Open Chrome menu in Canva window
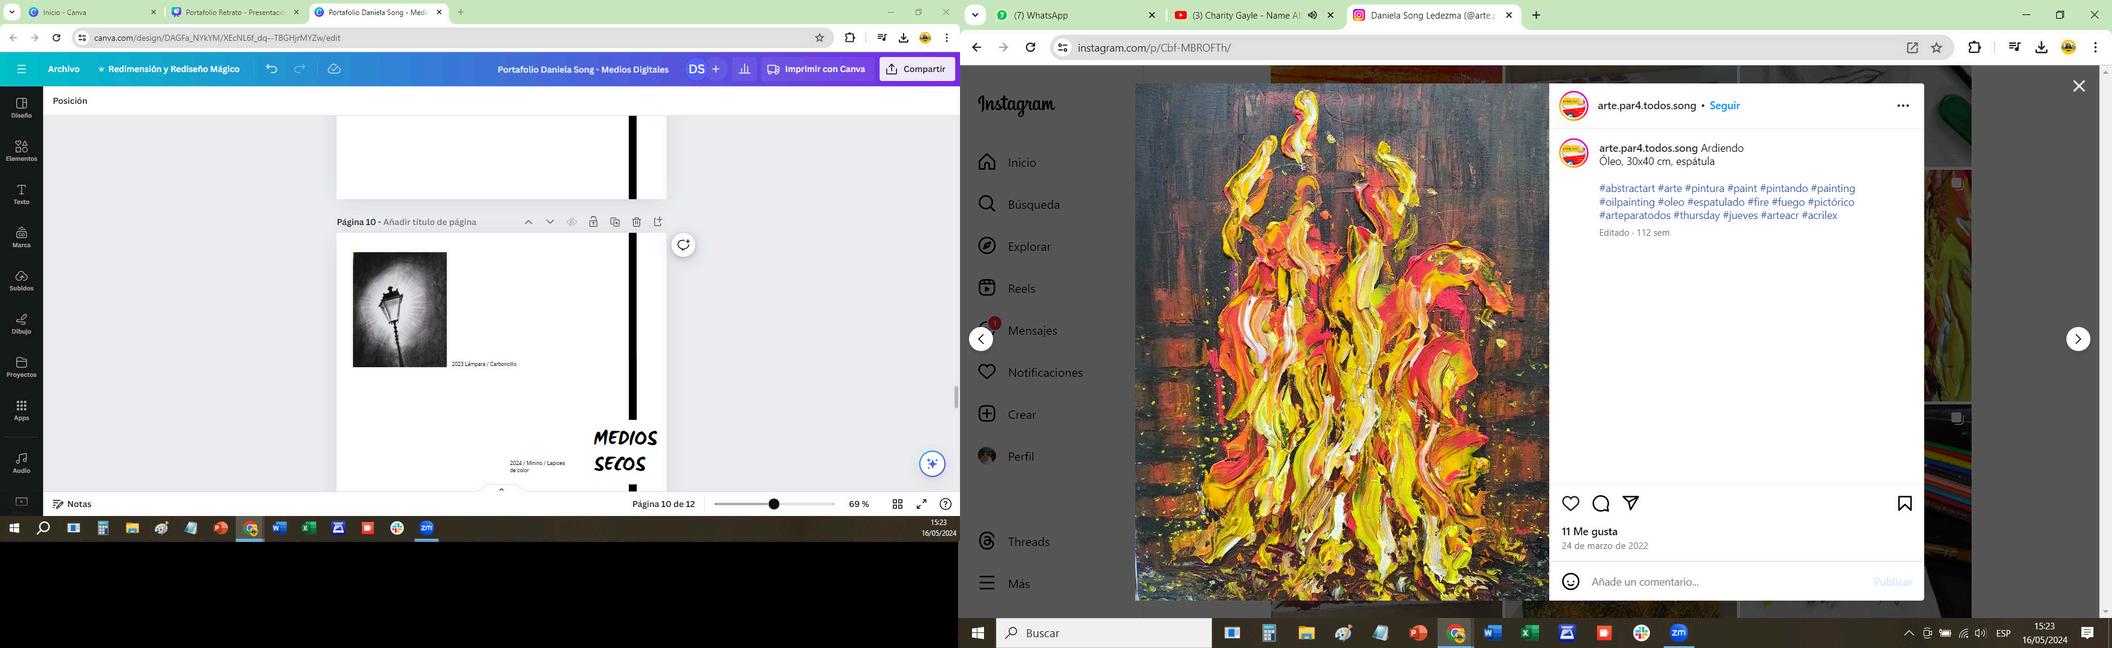2112x648 pixels. pos(946,38)
